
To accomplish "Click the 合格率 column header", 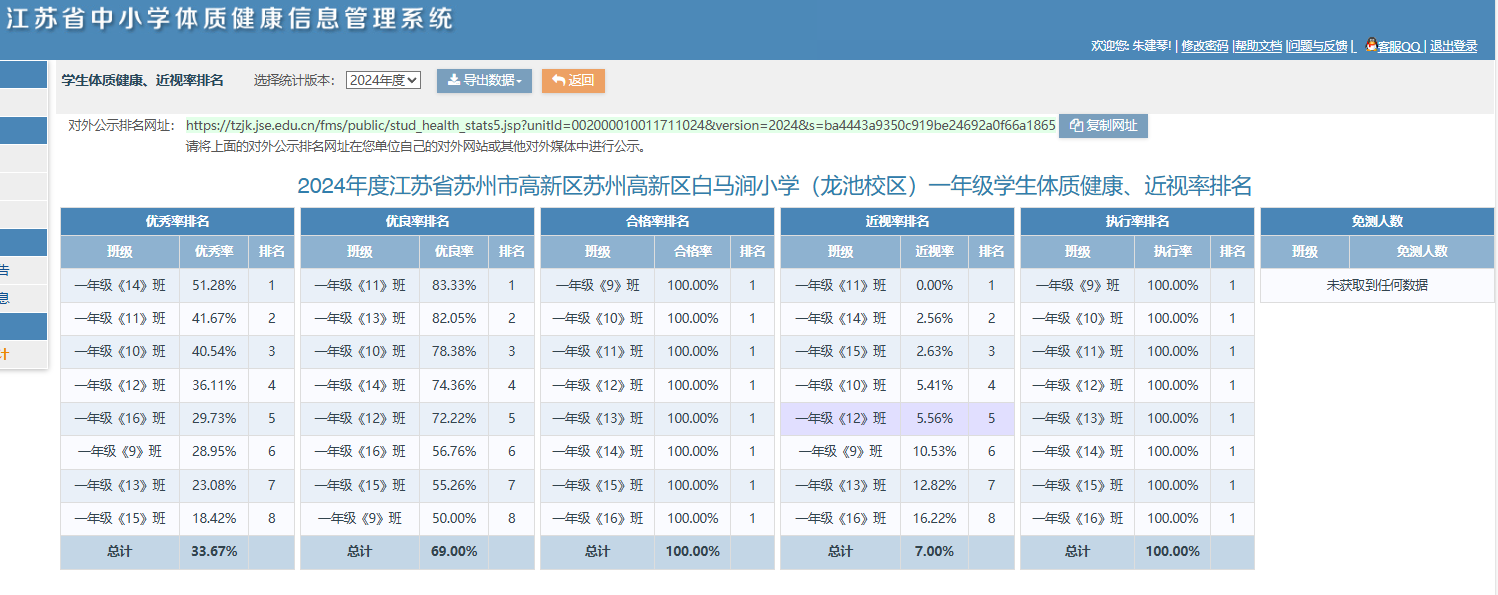I will point(693,252).
